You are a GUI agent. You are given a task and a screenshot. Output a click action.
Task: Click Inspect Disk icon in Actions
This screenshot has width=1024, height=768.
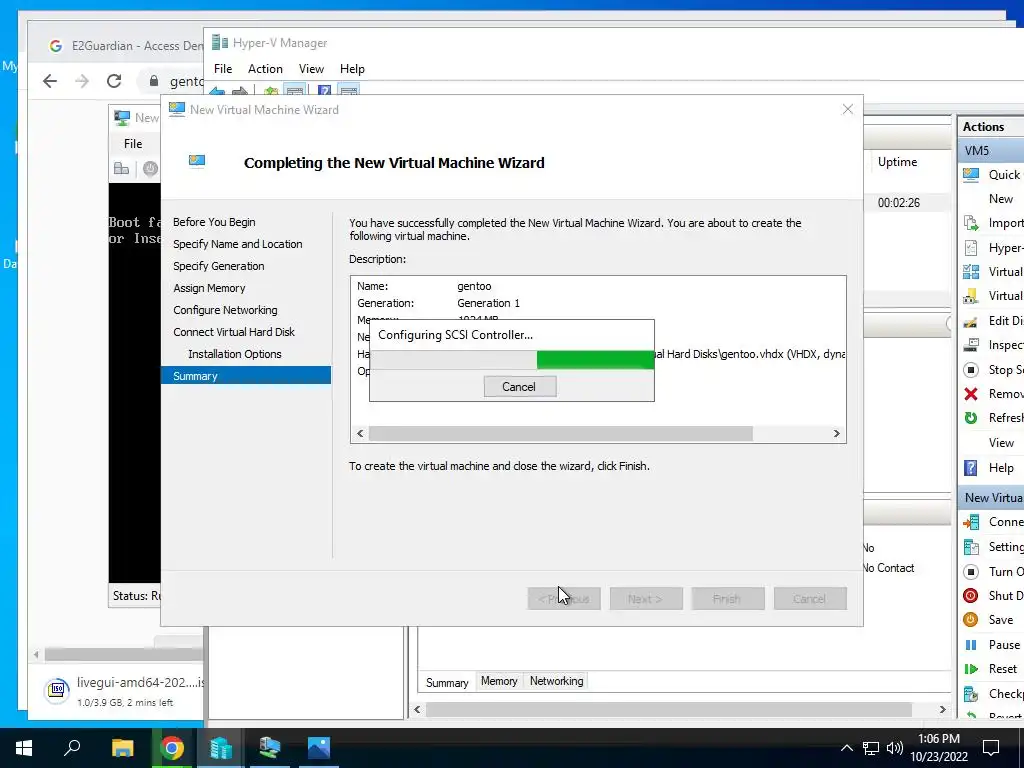coord(971,345)
